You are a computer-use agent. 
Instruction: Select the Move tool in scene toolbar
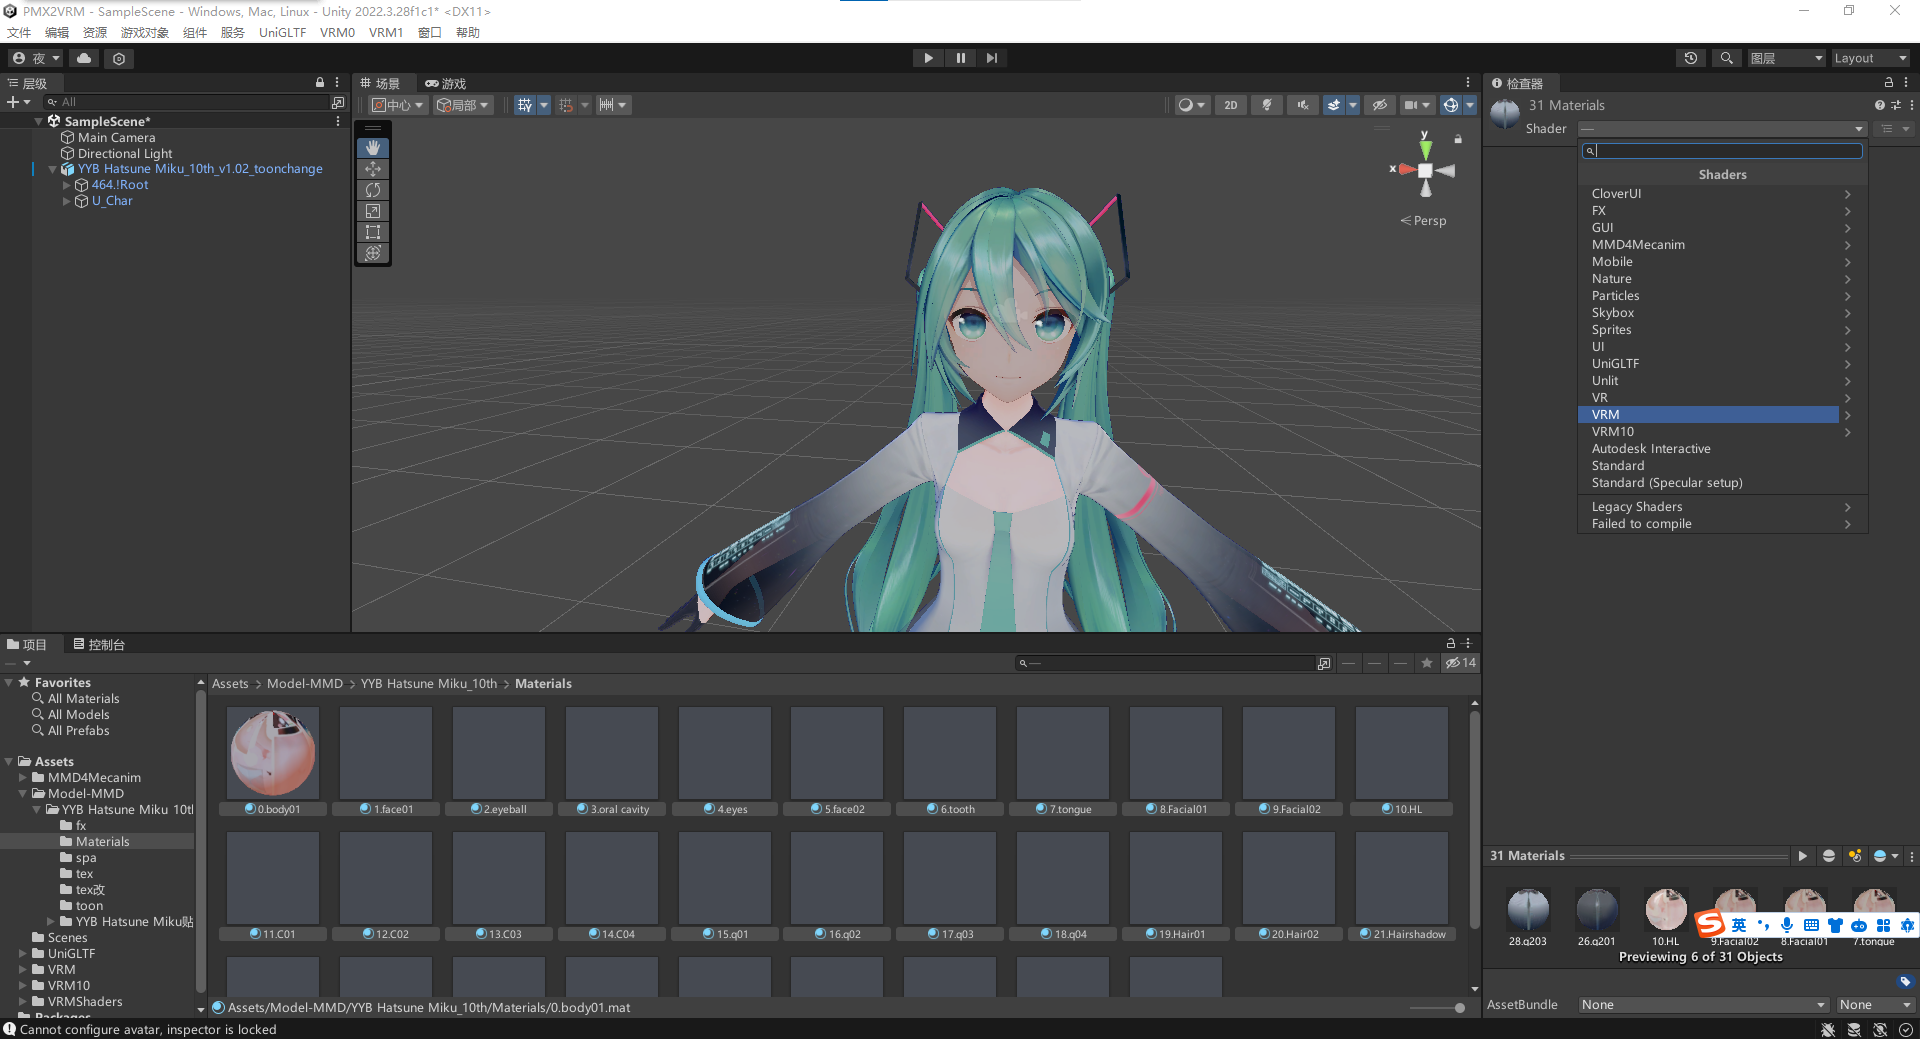(373, 169)
